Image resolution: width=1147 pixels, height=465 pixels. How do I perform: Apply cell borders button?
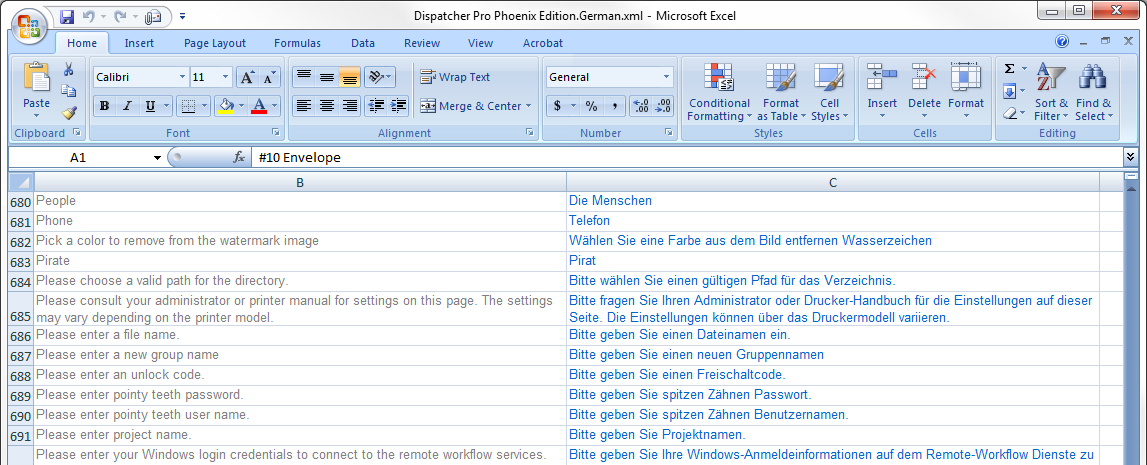[x=188, y=106]
